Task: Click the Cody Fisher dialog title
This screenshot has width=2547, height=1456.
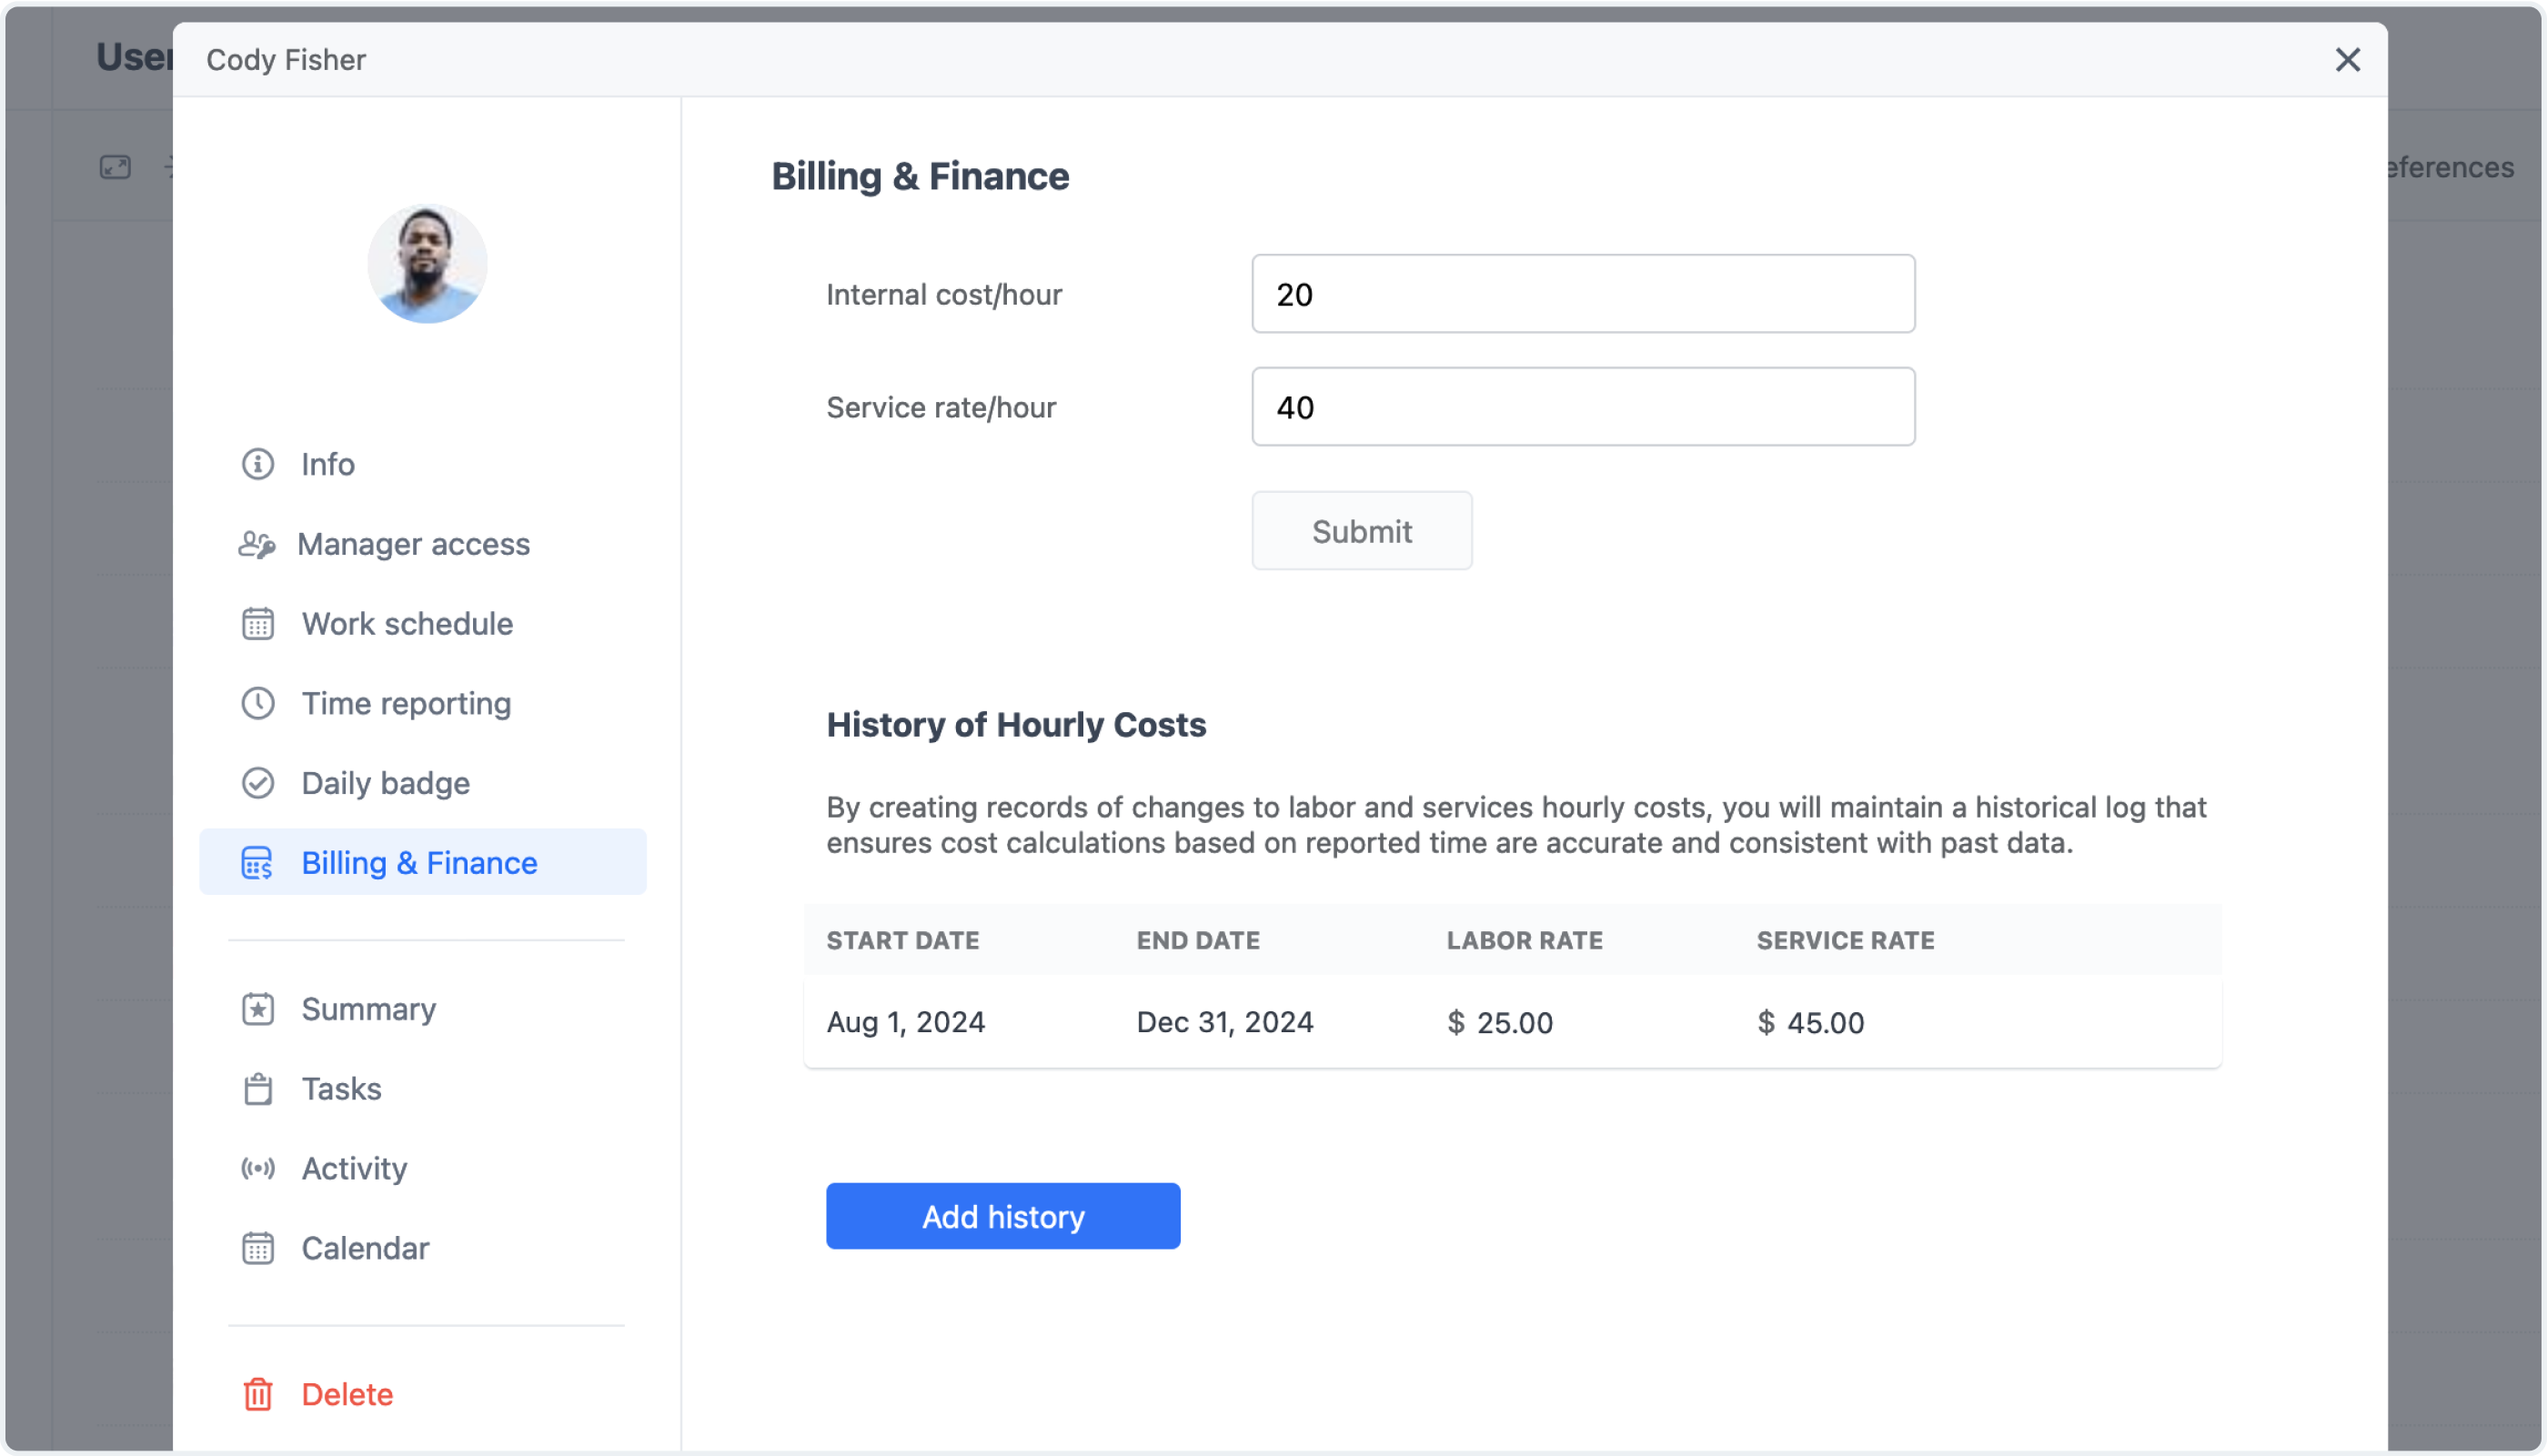Action: point(286,60)
